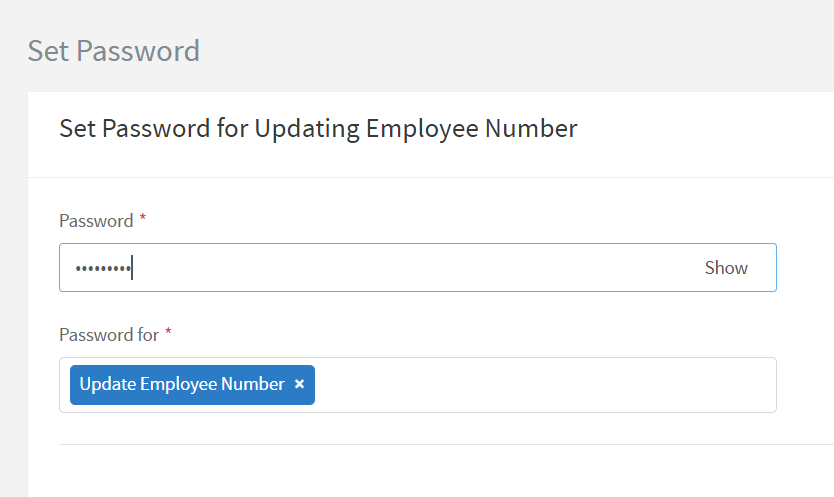
Task: Remove the Update Employee Number tag
Action: (x=299, y=385)
